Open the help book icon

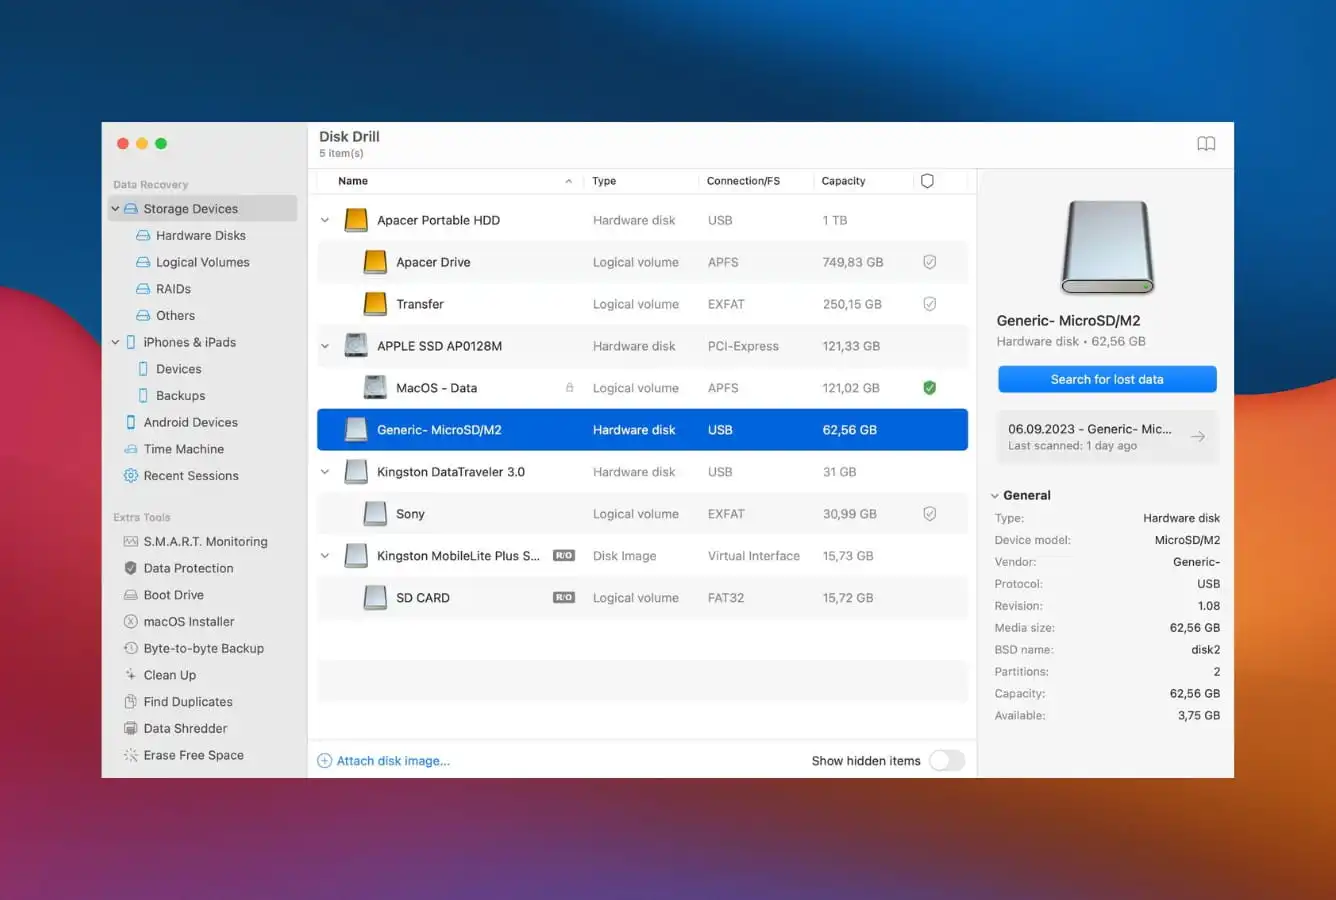(1206, 144)
